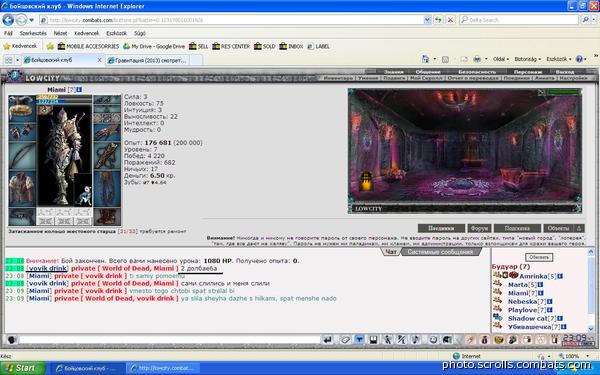Screen dimensions: 600x375
Task: Switch to the Системные сообщения chat tab
Action: point(440,252)
